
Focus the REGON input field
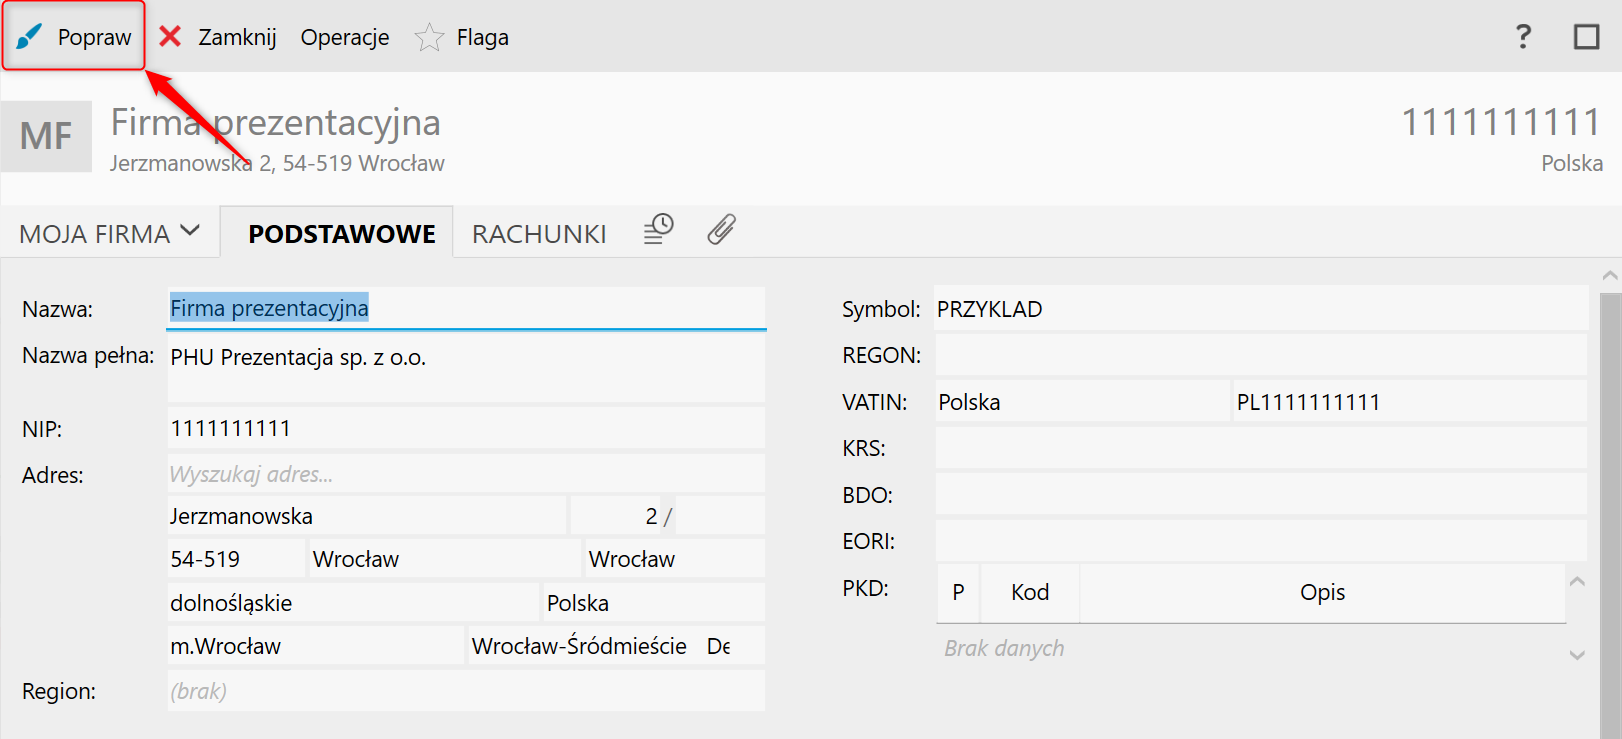click(x=1260, y=355)
